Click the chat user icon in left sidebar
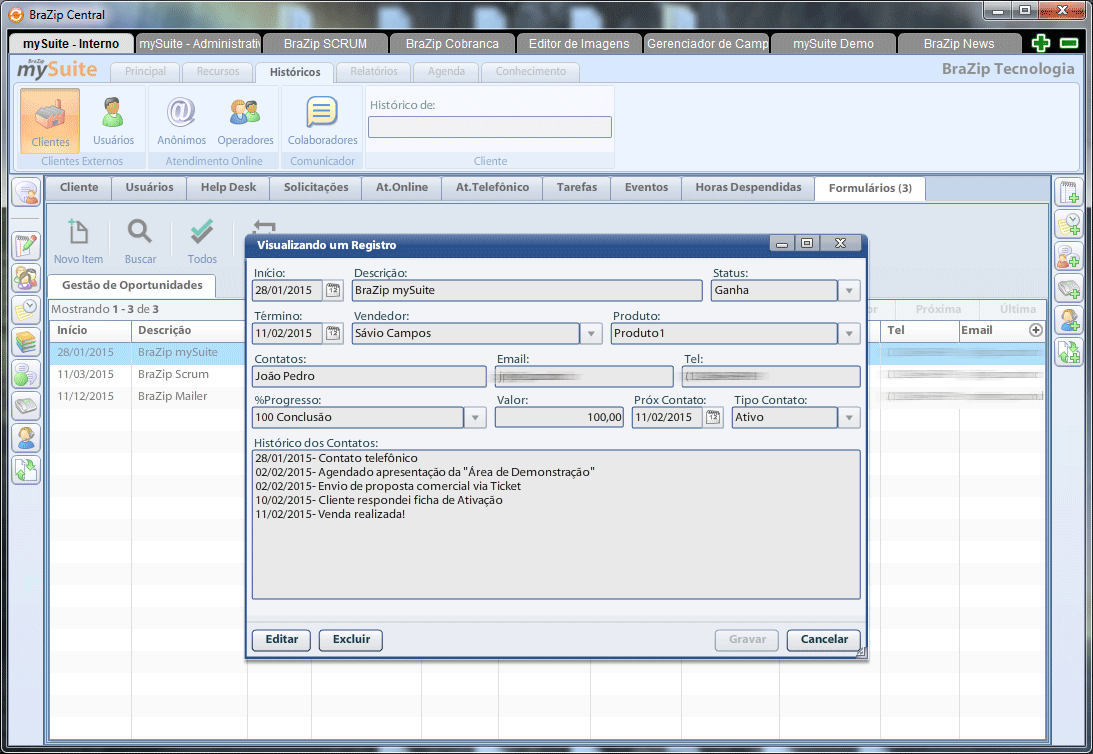The height and width of the screenshot is (754, 1093). [x=26, y=192]
